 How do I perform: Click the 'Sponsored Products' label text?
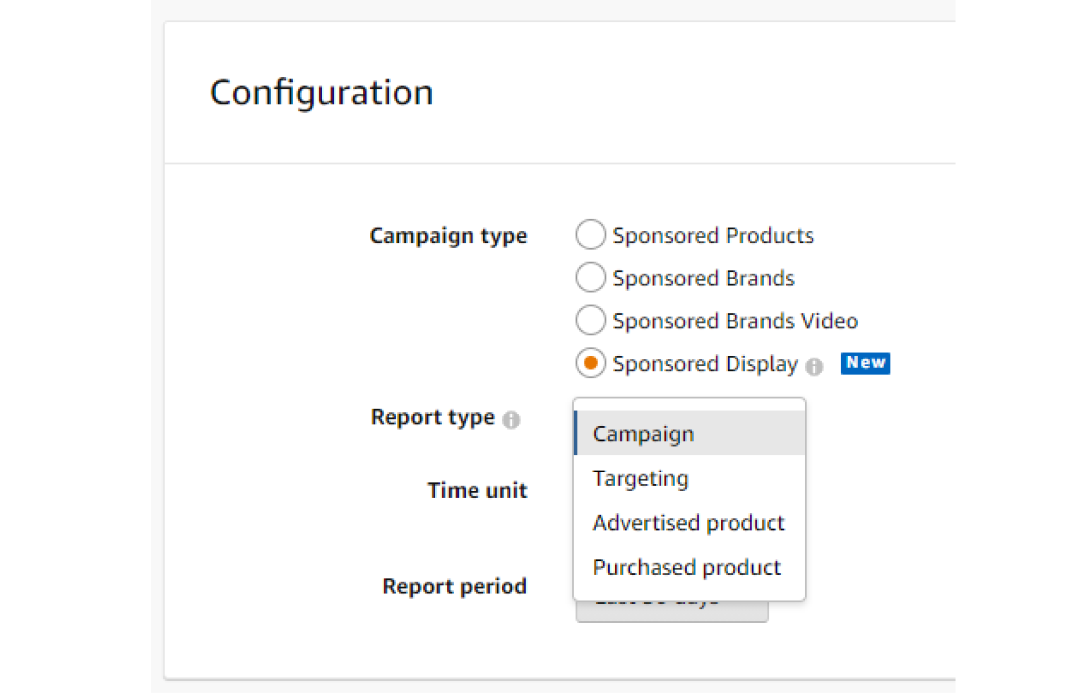[713, 236]
